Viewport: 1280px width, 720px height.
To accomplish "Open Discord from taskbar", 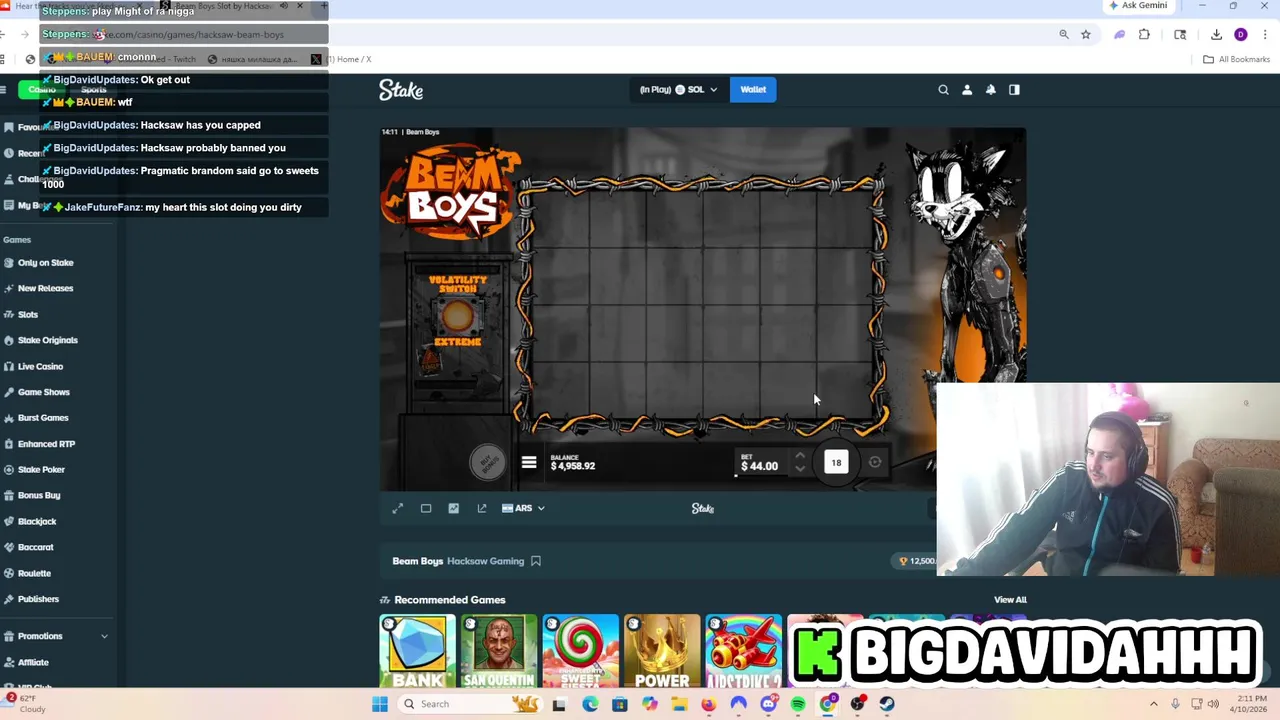I will 768,704.
